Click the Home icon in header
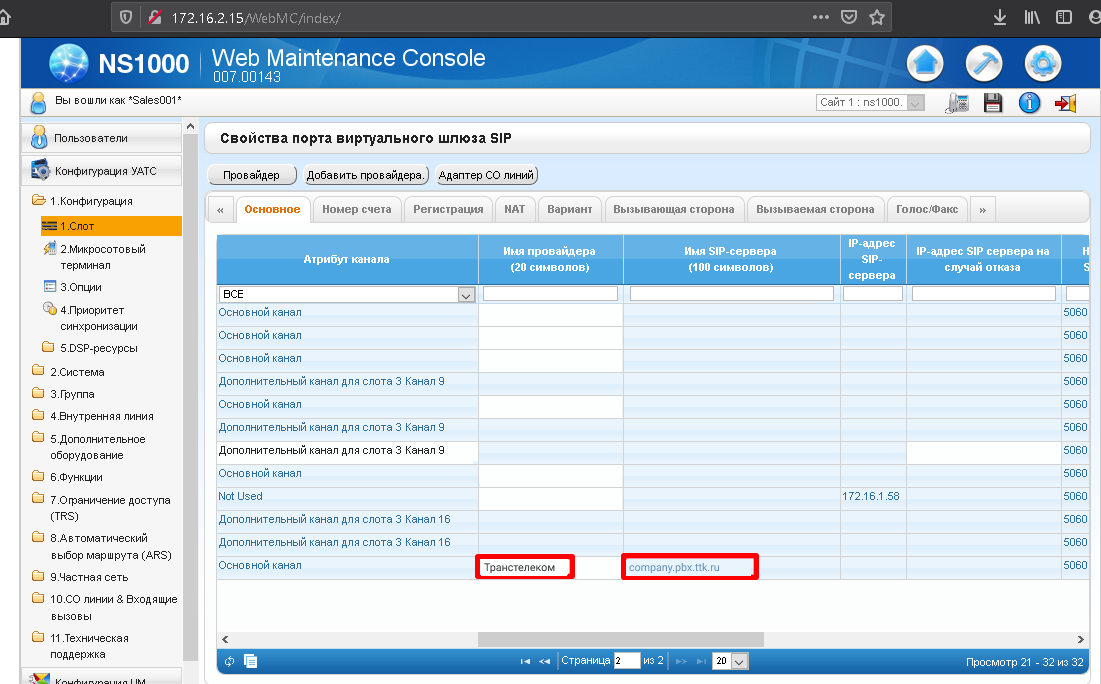The height and width of the screenshot is (684, 1101). pyautogui.click(x=925, y=64)
